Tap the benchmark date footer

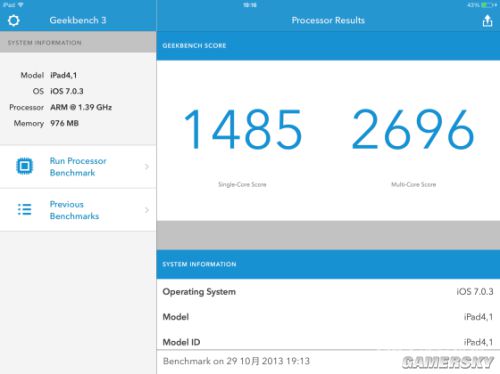(236, 361)
